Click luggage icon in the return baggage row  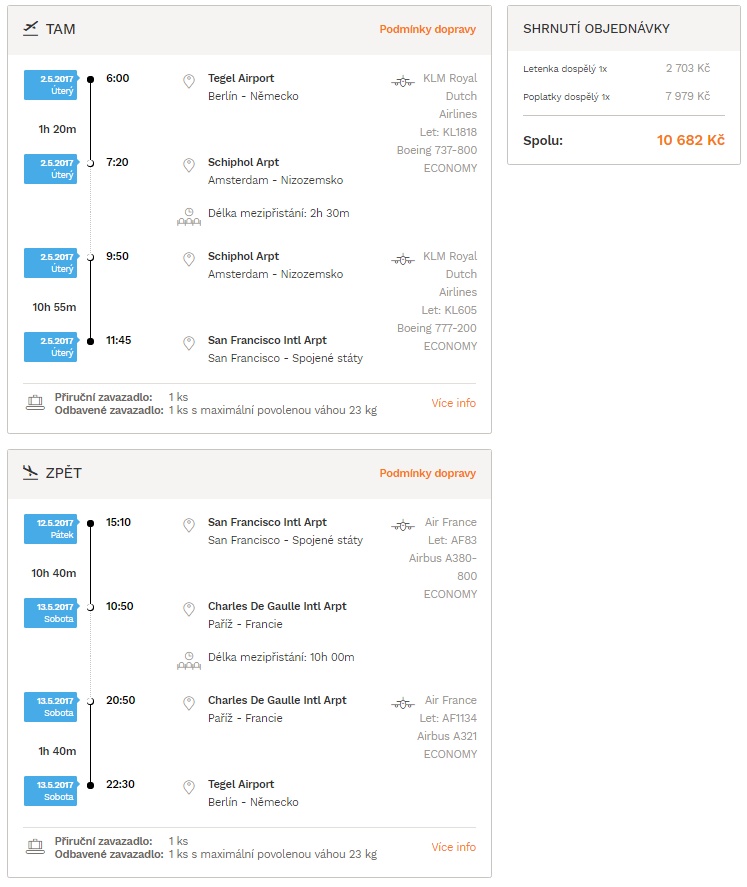tap(35, 847)
